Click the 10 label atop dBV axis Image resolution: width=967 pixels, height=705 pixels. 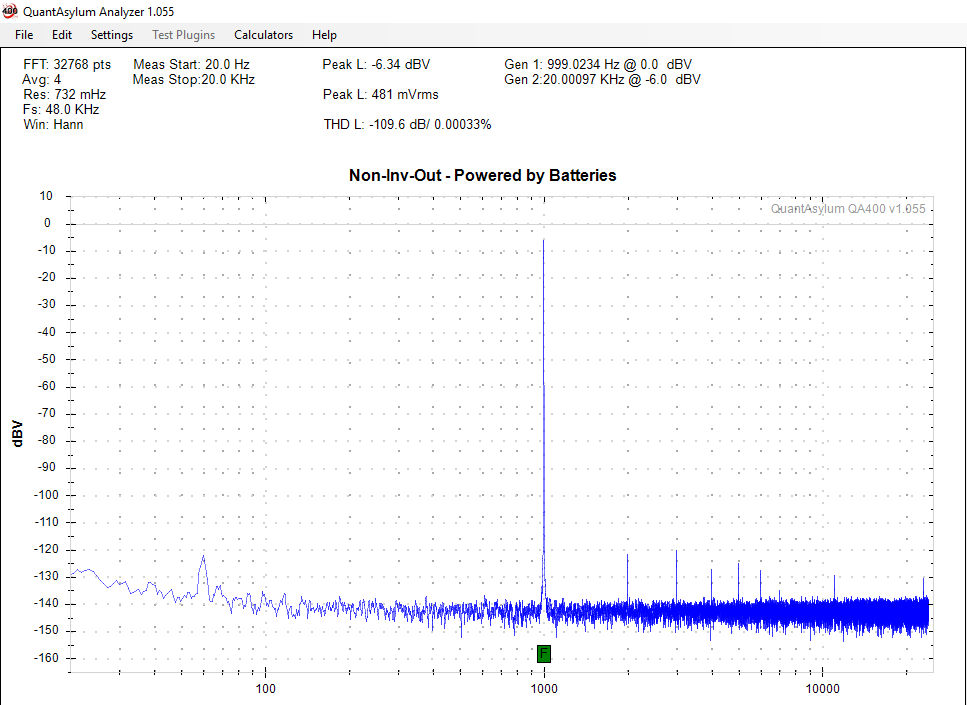point(46,196)
